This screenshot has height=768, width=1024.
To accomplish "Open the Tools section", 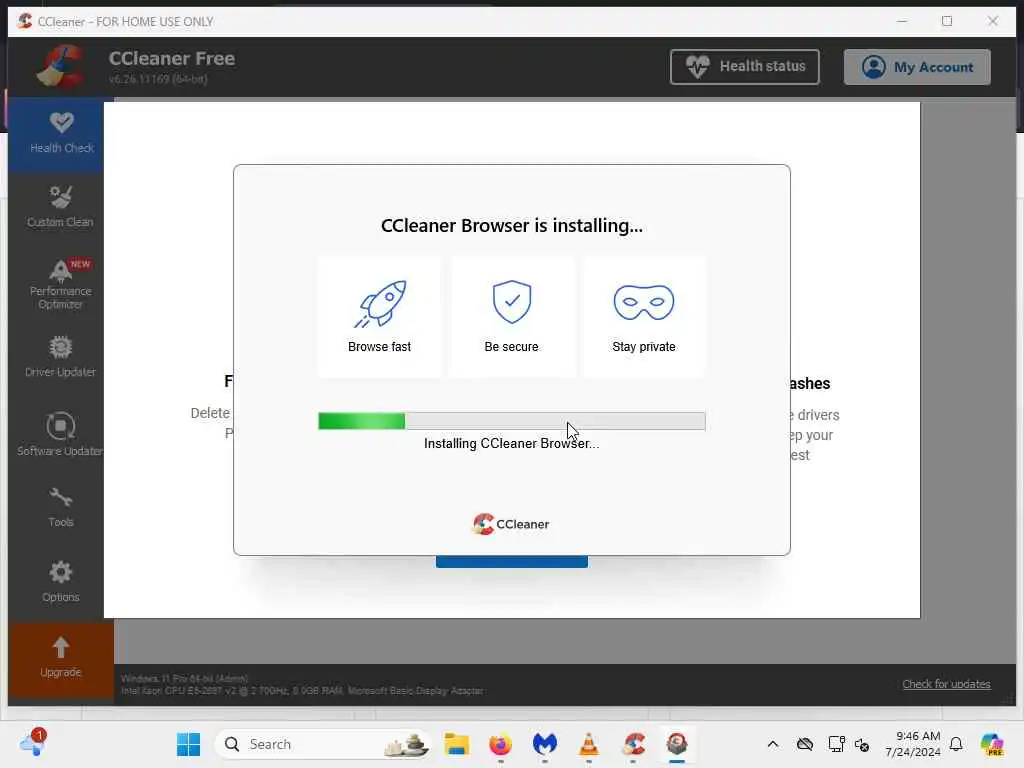I will 61,507.
